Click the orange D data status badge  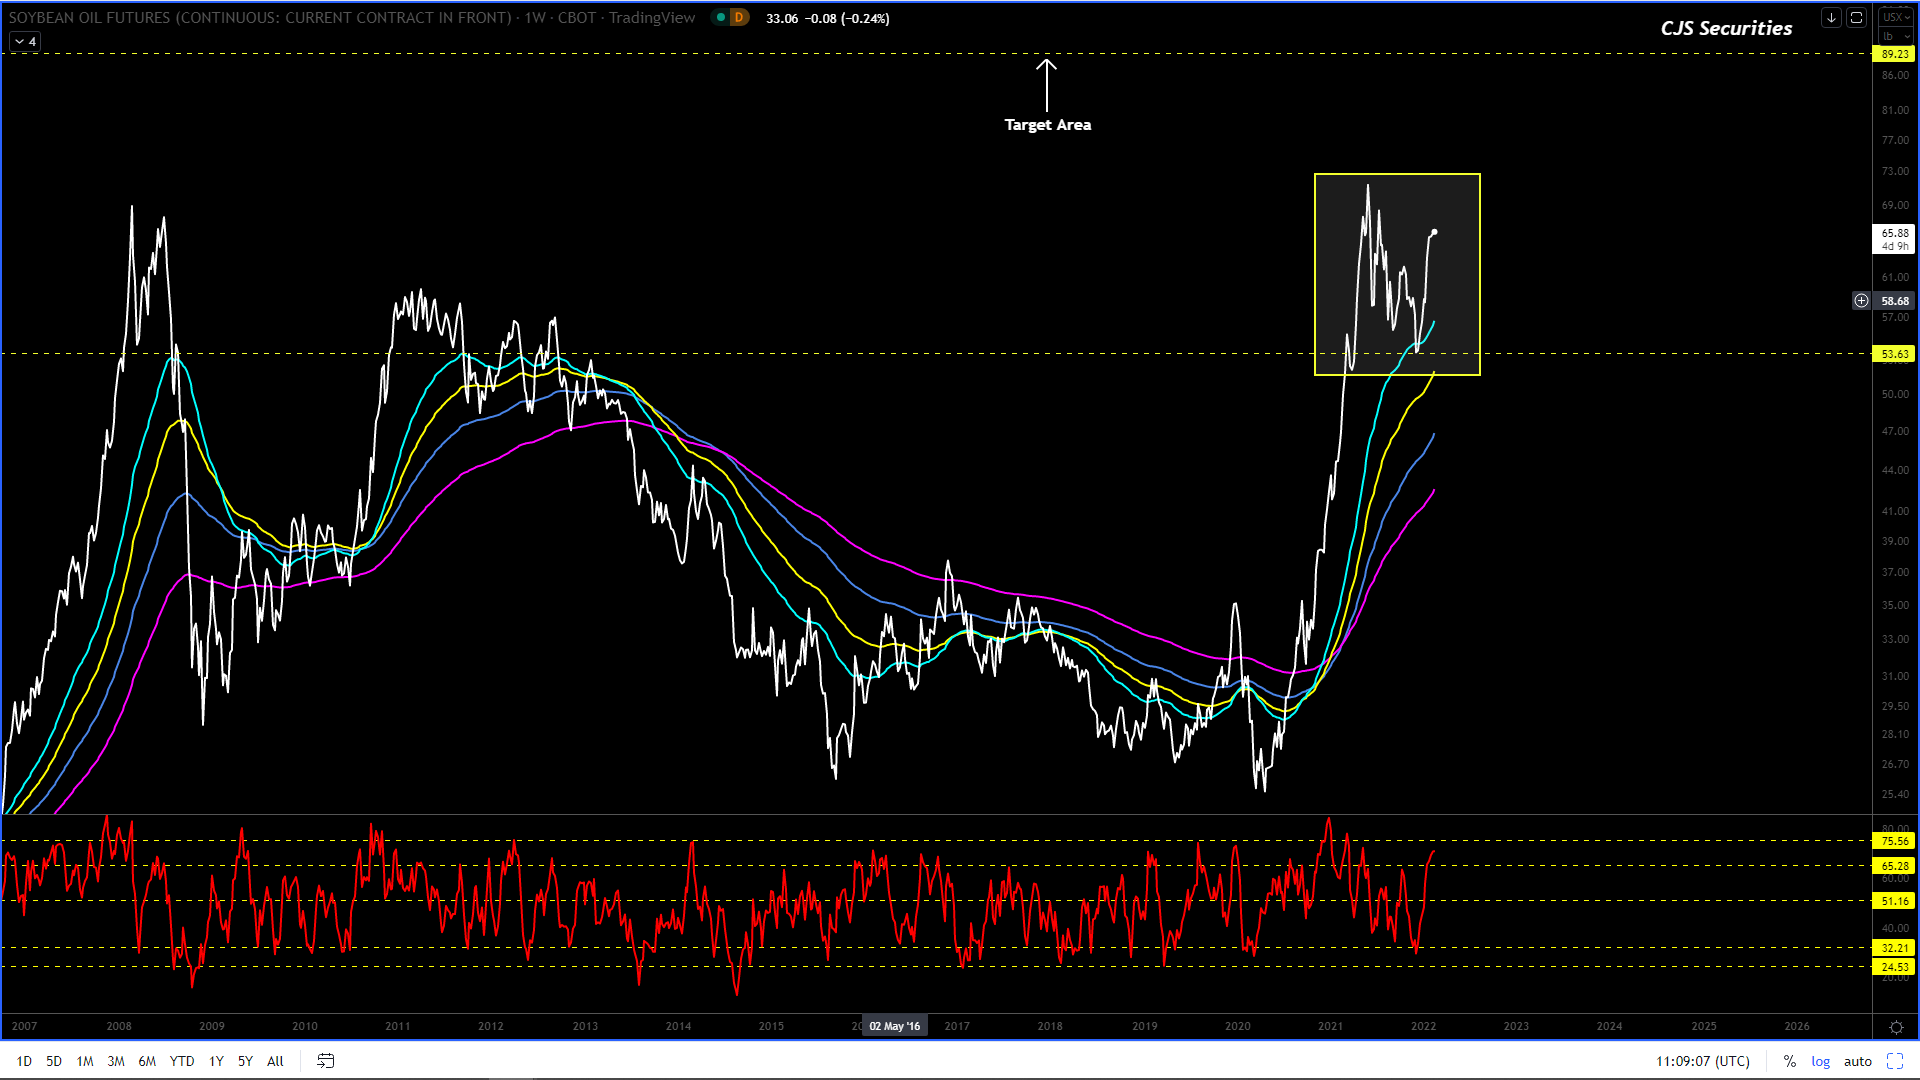(739, 18)
